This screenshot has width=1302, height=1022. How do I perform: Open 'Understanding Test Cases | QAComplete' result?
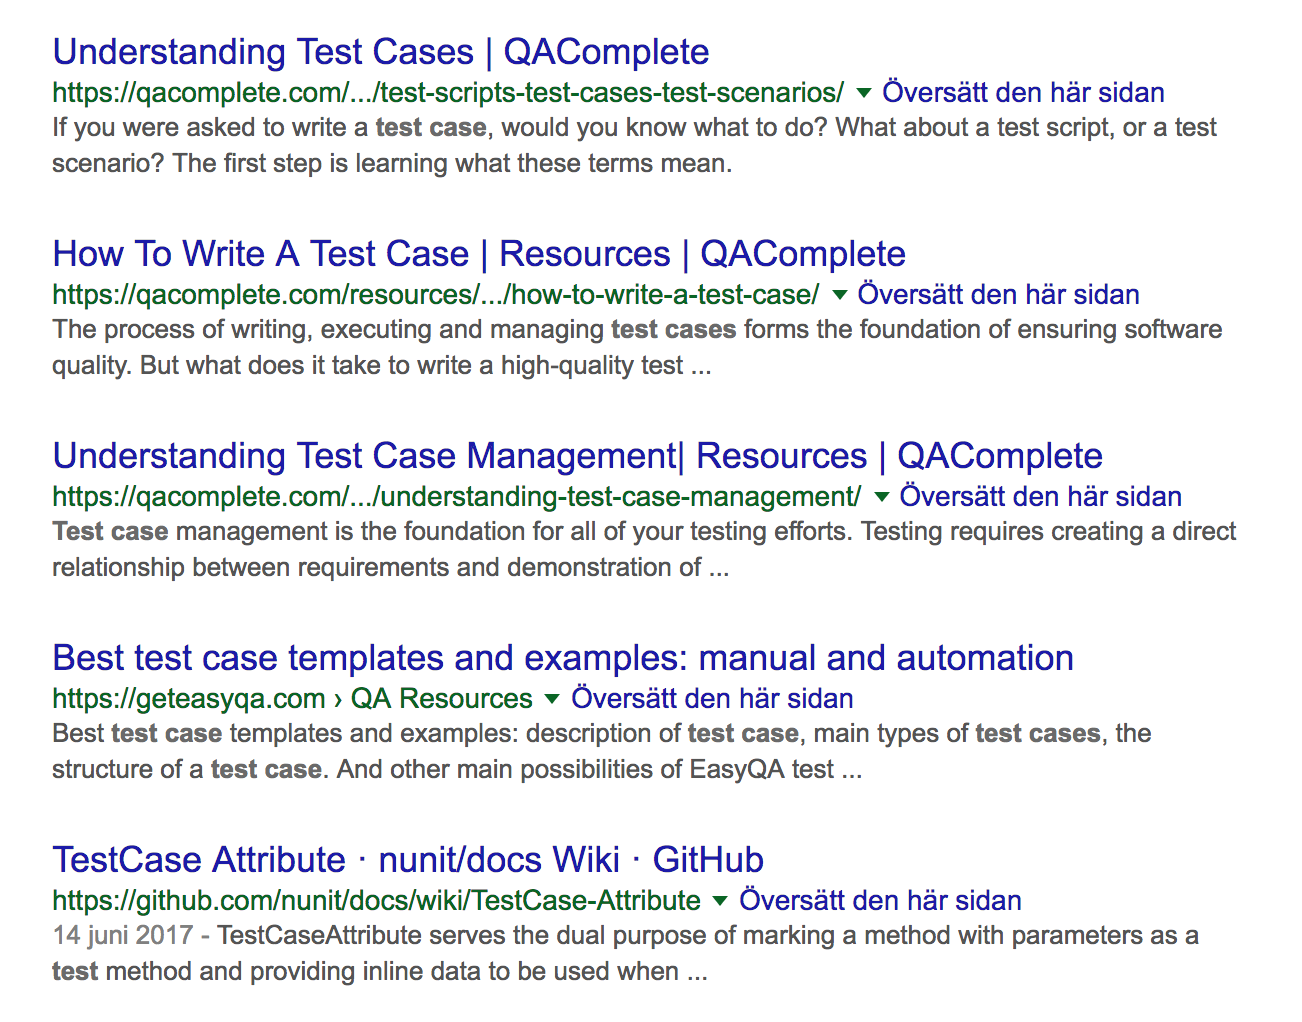coord(381,52)
